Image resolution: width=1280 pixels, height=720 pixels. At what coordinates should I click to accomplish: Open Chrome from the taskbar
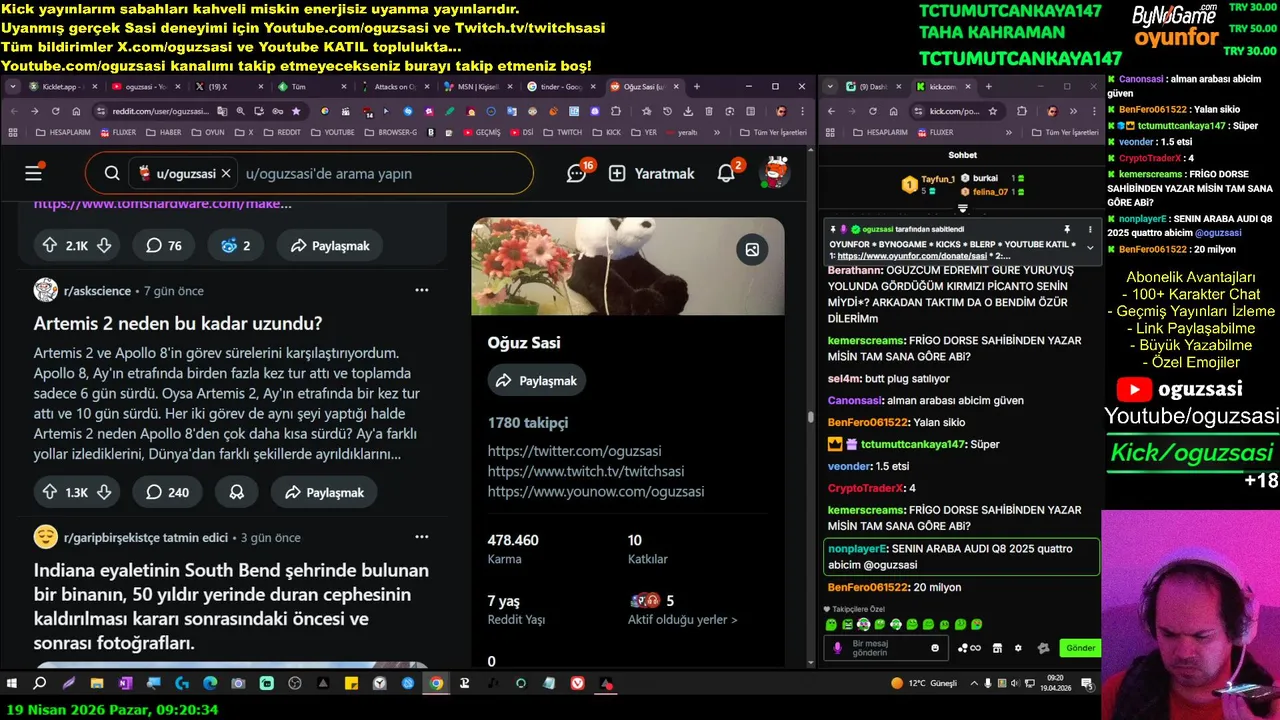point(436,684)
